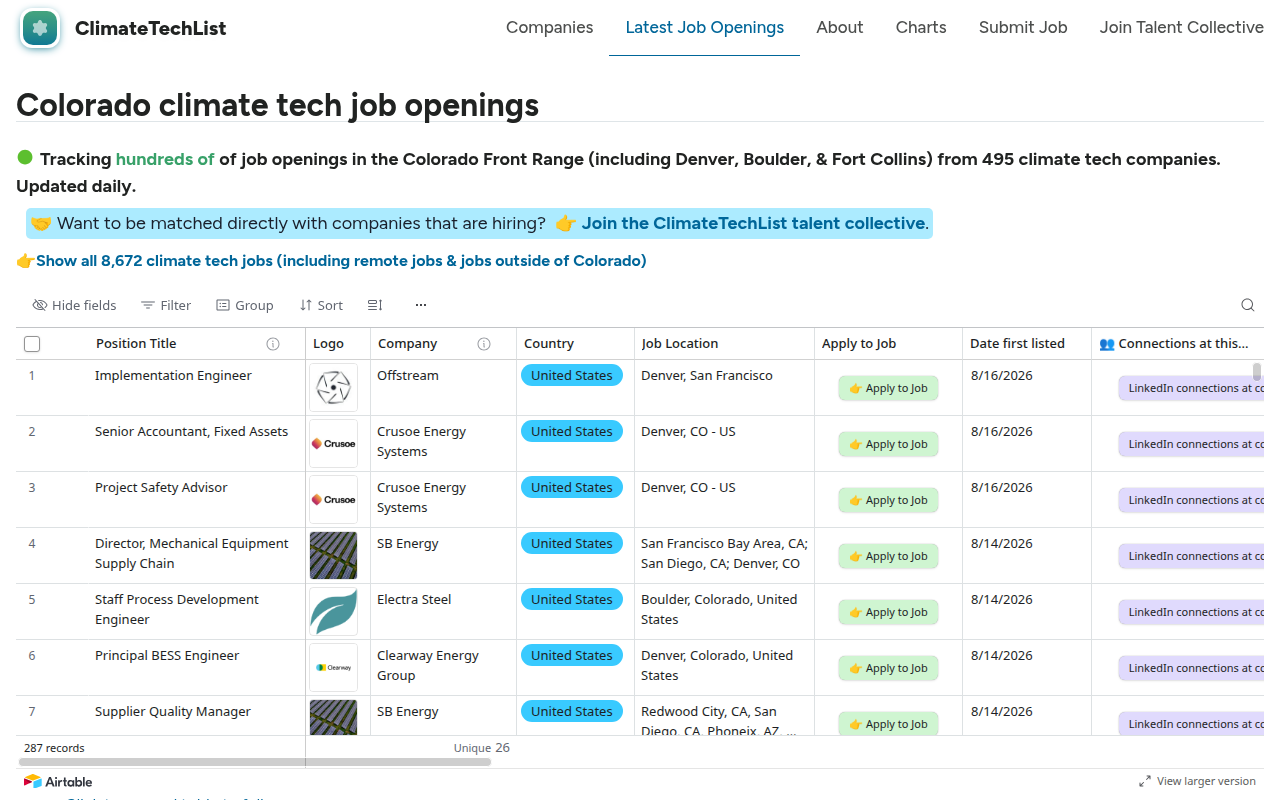Open the more options ellipsis menu
This screenshot has height=800, width=1280.
421,305
